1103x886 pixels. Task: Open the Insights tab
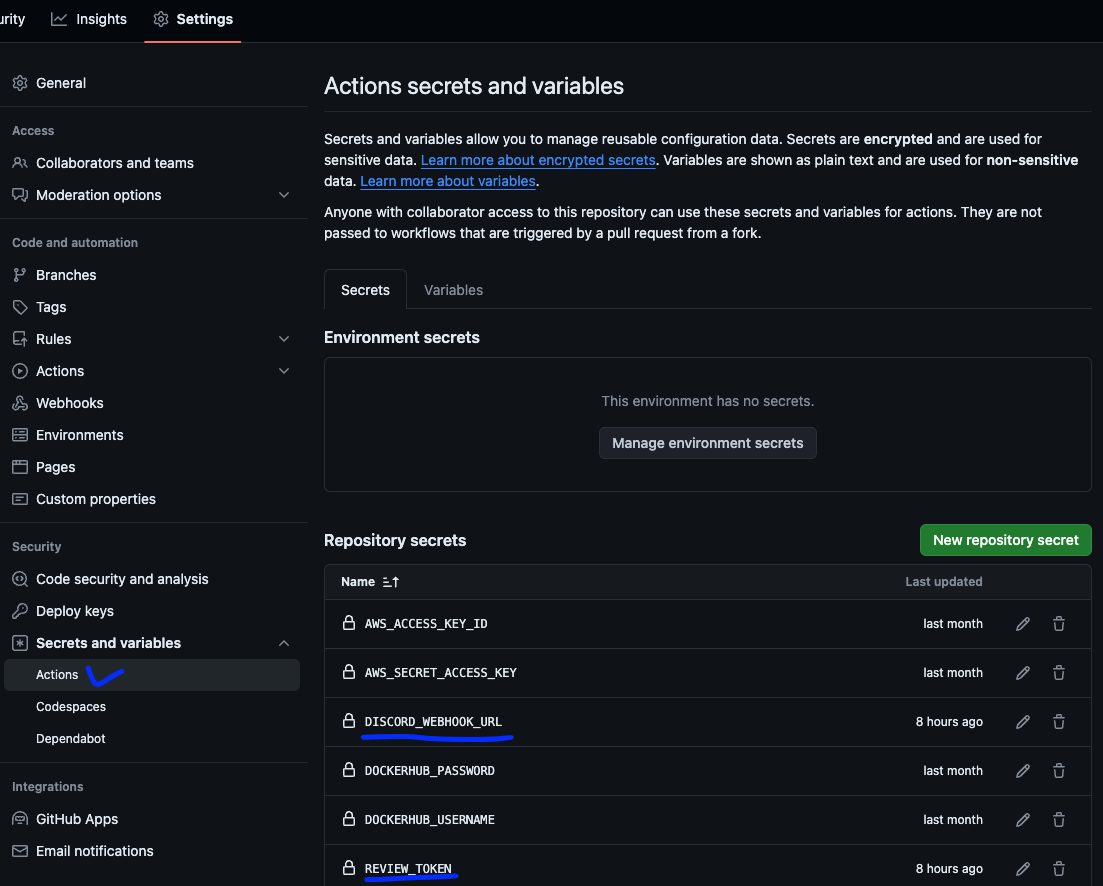point(89,19)
